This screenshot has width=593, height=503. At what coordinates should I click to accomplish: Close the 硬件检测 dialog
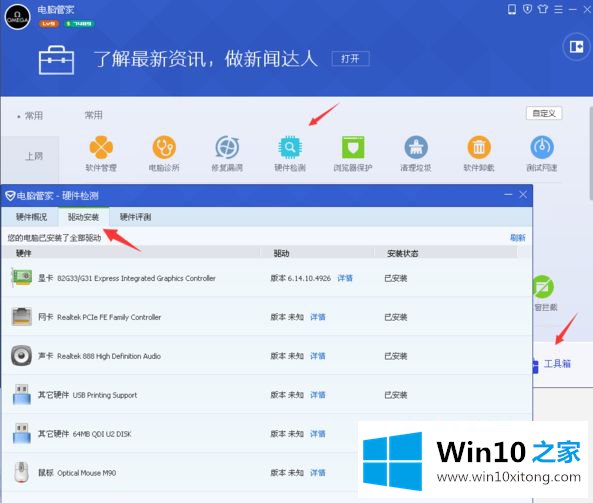[523, 195]
